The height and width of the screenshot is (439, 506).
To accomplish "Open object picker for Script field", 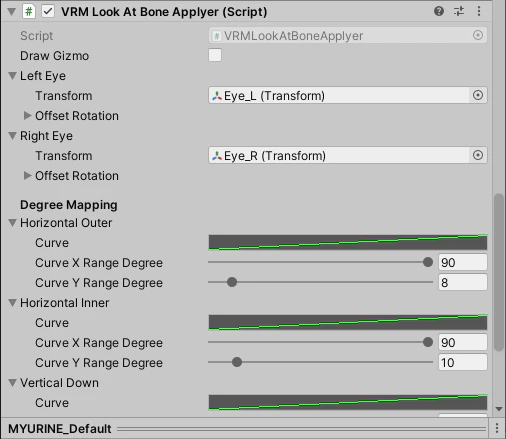I will pos(478,35).
